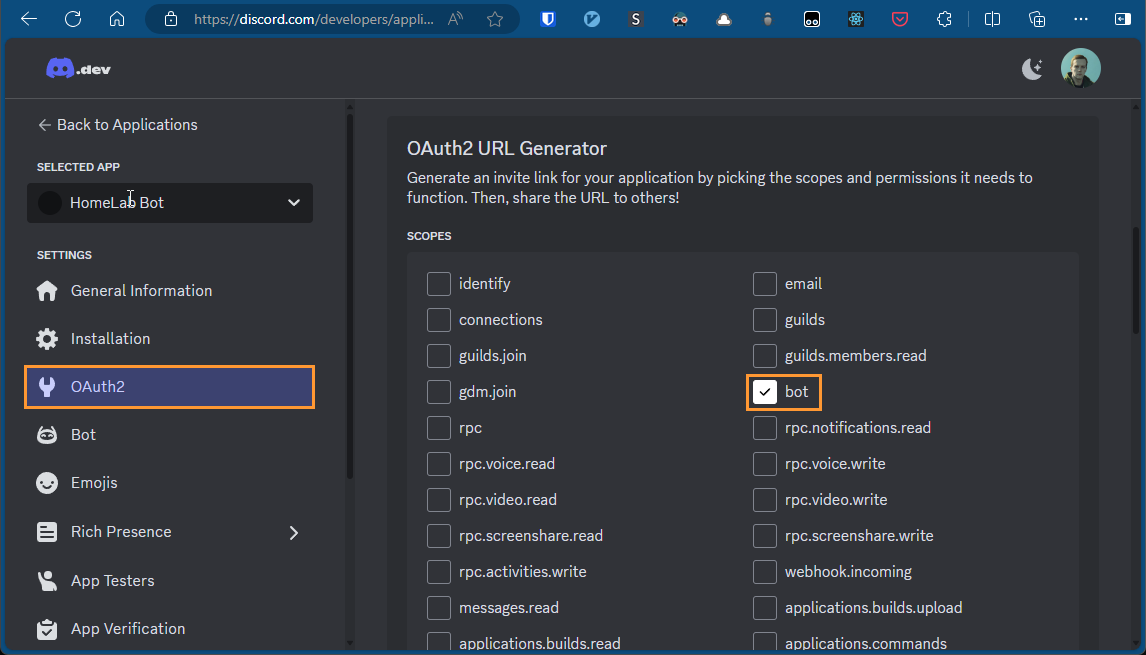This screenshot has height=655, width=1146.
Task: Click the Discord .dev logo
Action: [76, 69]
